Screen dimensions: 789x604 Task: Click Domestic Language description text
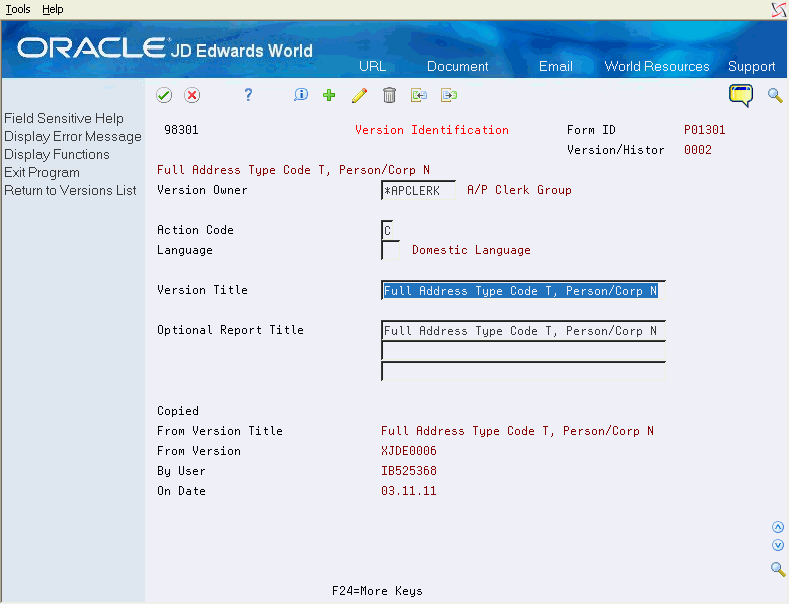point(471,250)
